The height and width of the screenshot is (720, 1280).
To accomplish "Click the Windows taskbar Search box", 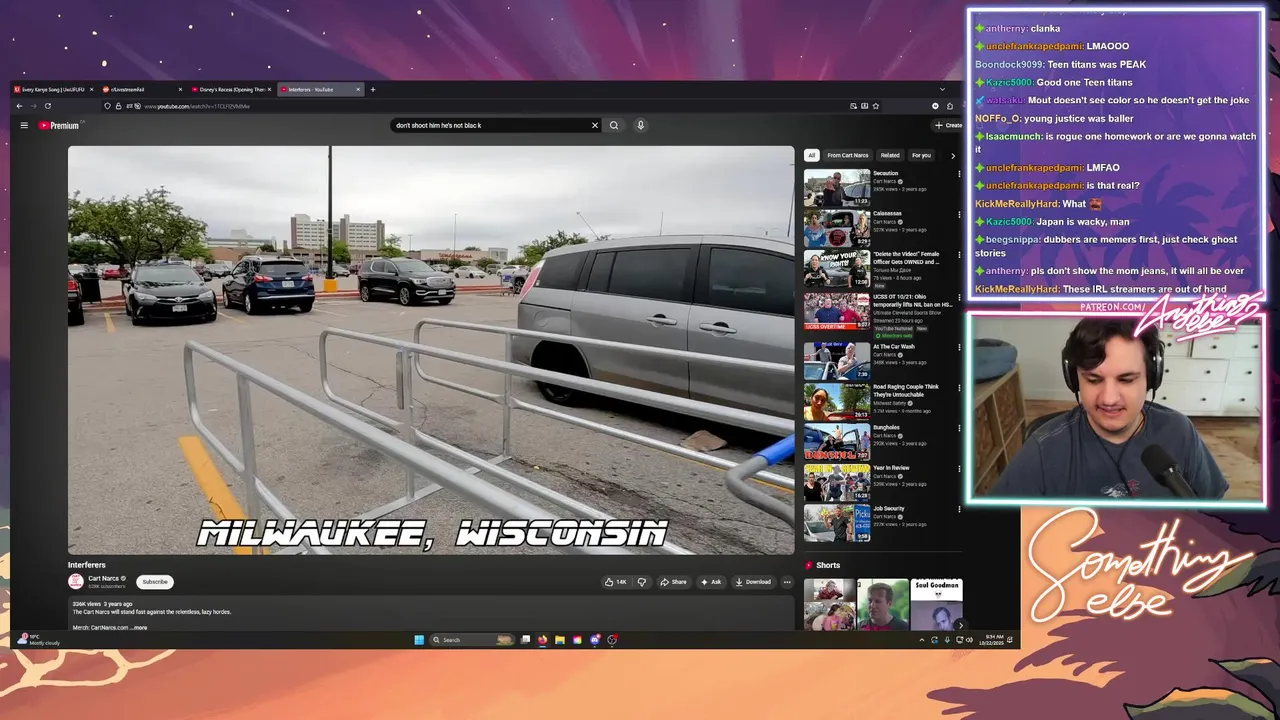I will [470, 640].
